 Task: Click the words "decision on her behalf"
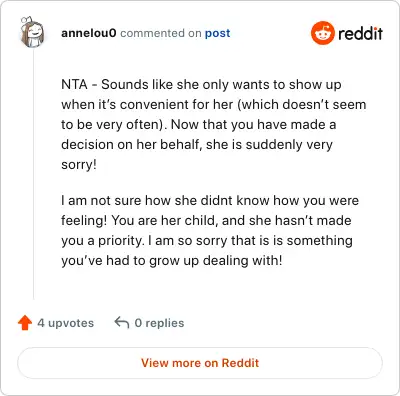[131, 145]
